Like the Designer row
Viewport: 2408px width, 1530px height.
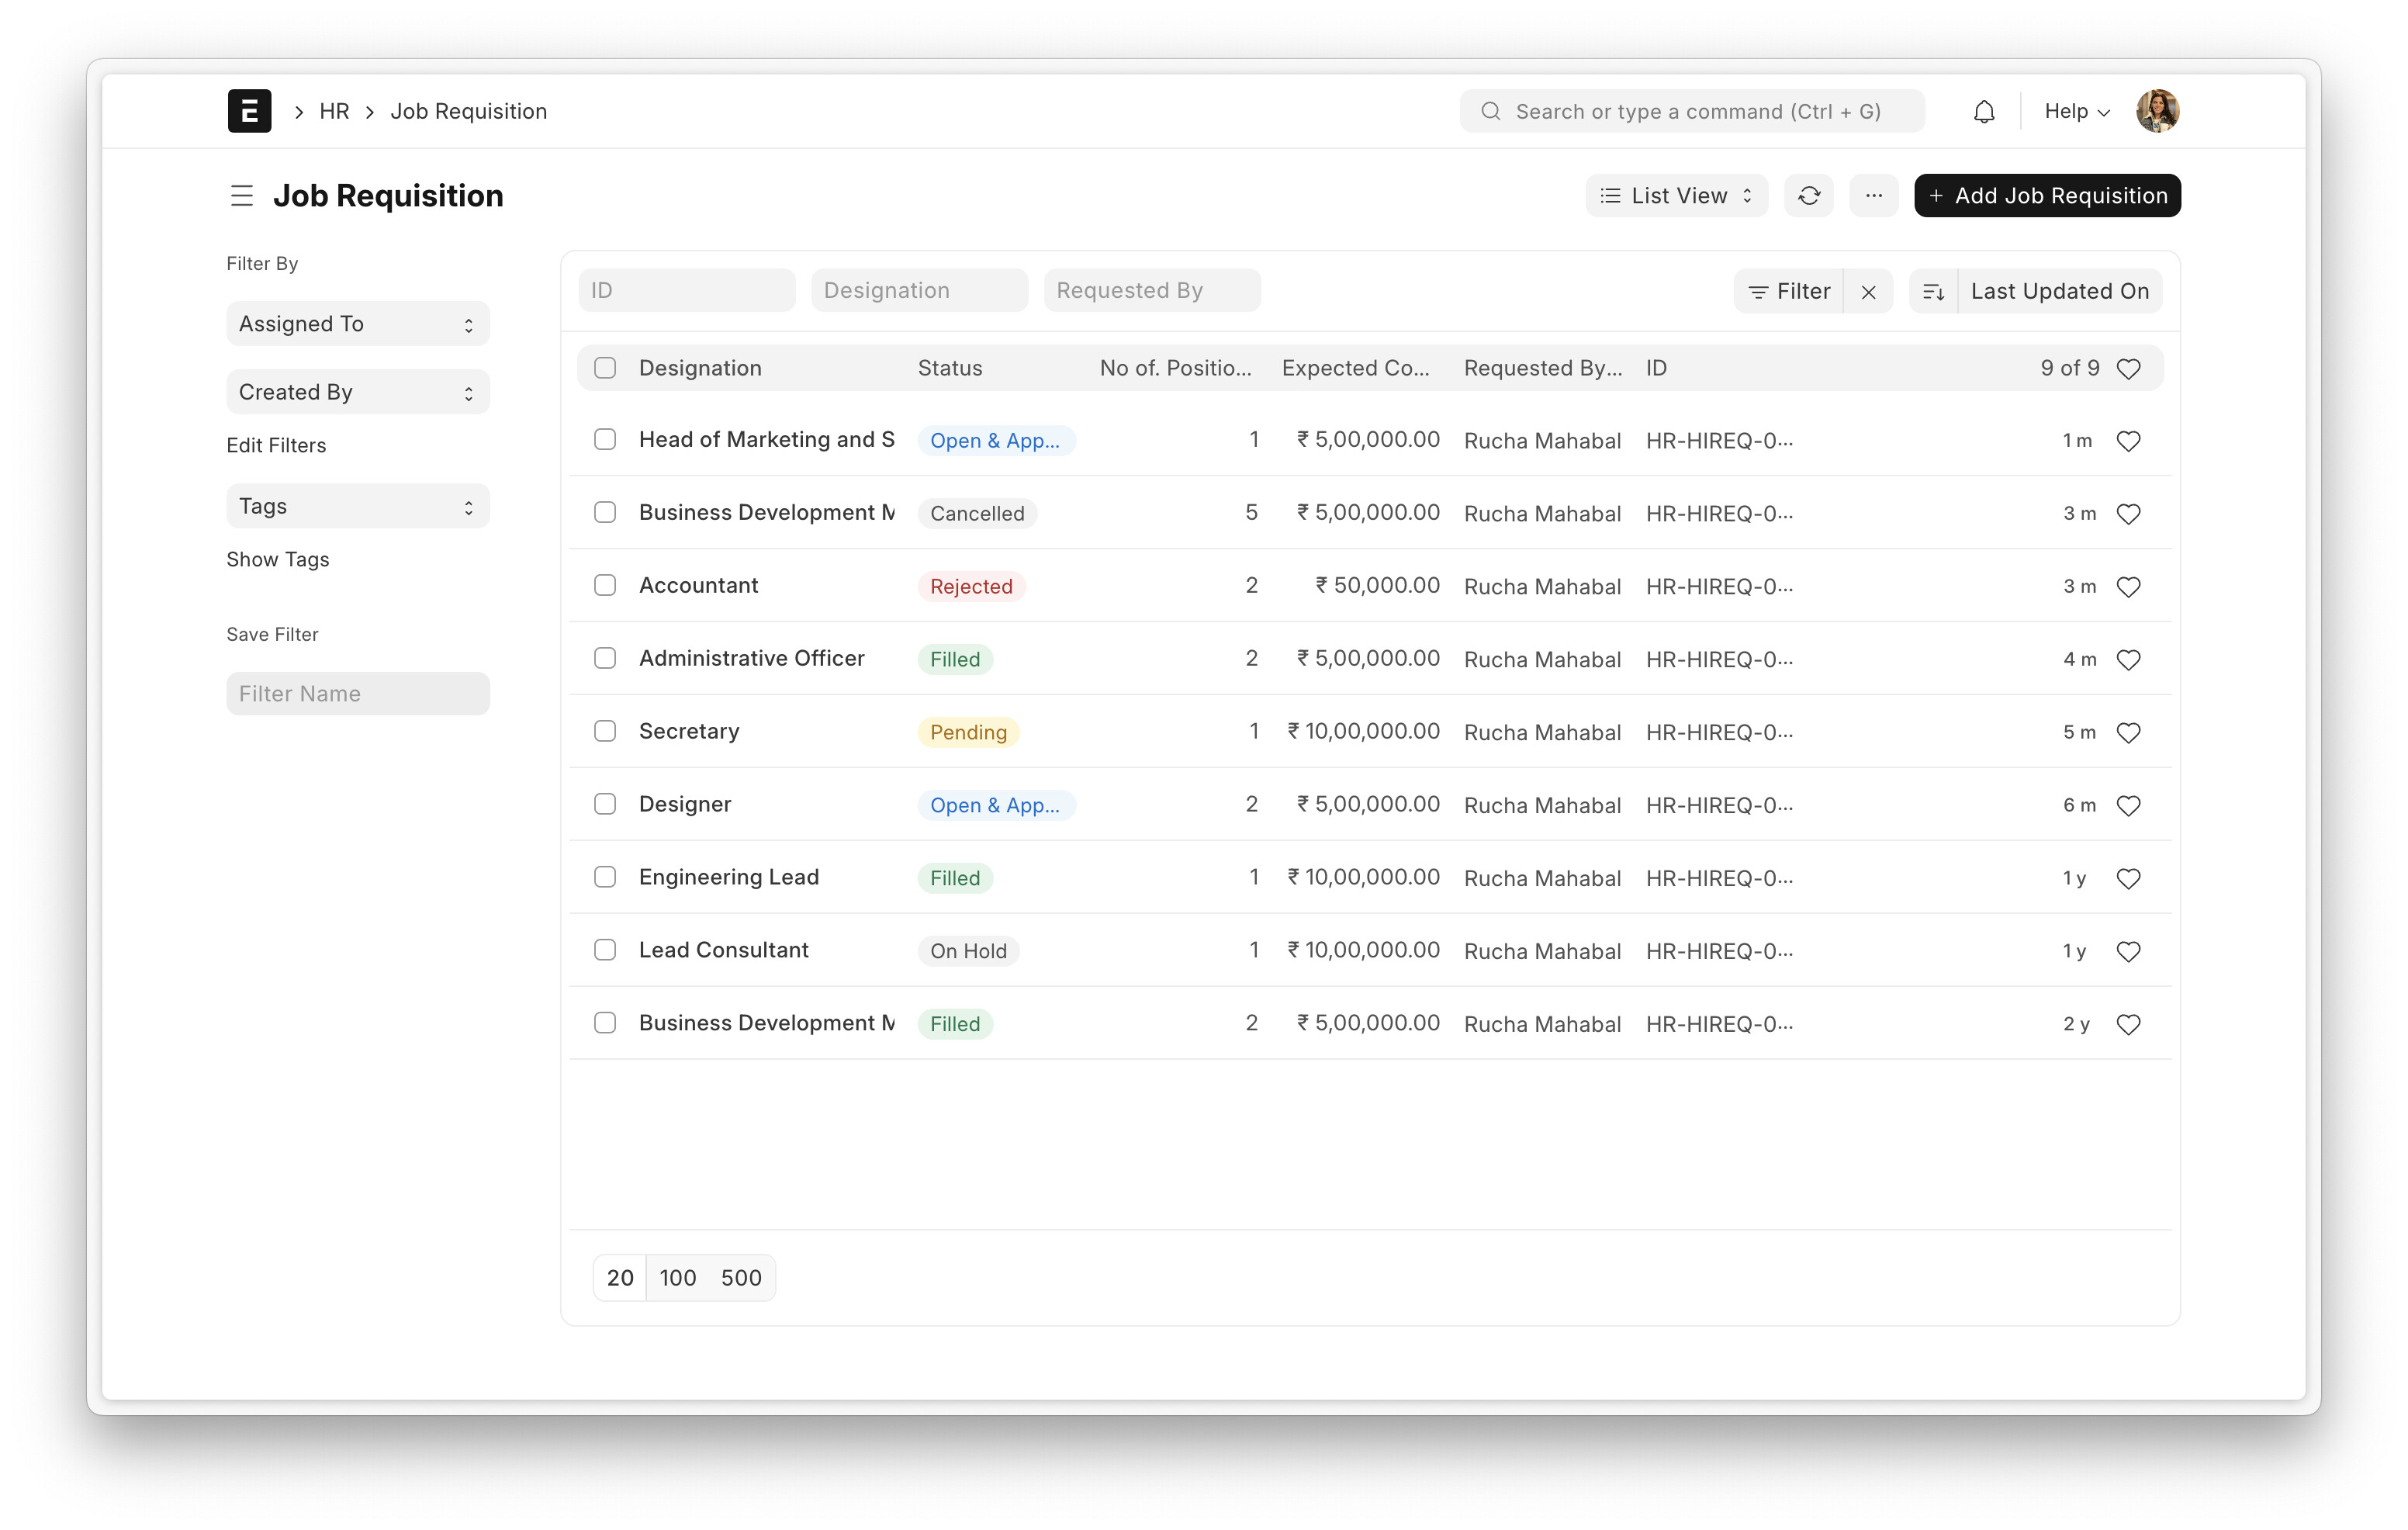tap(2129, 806)
